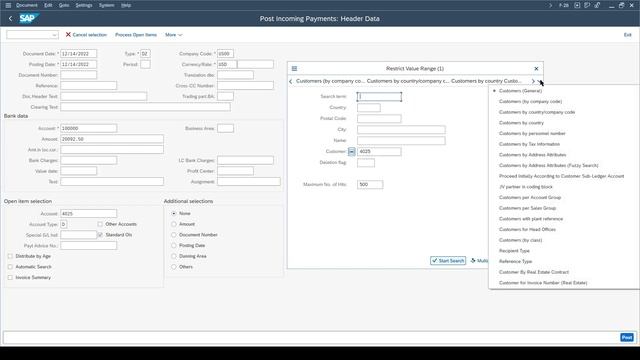
Task: Click the SAP logo
Action: (x=28, y=18)
